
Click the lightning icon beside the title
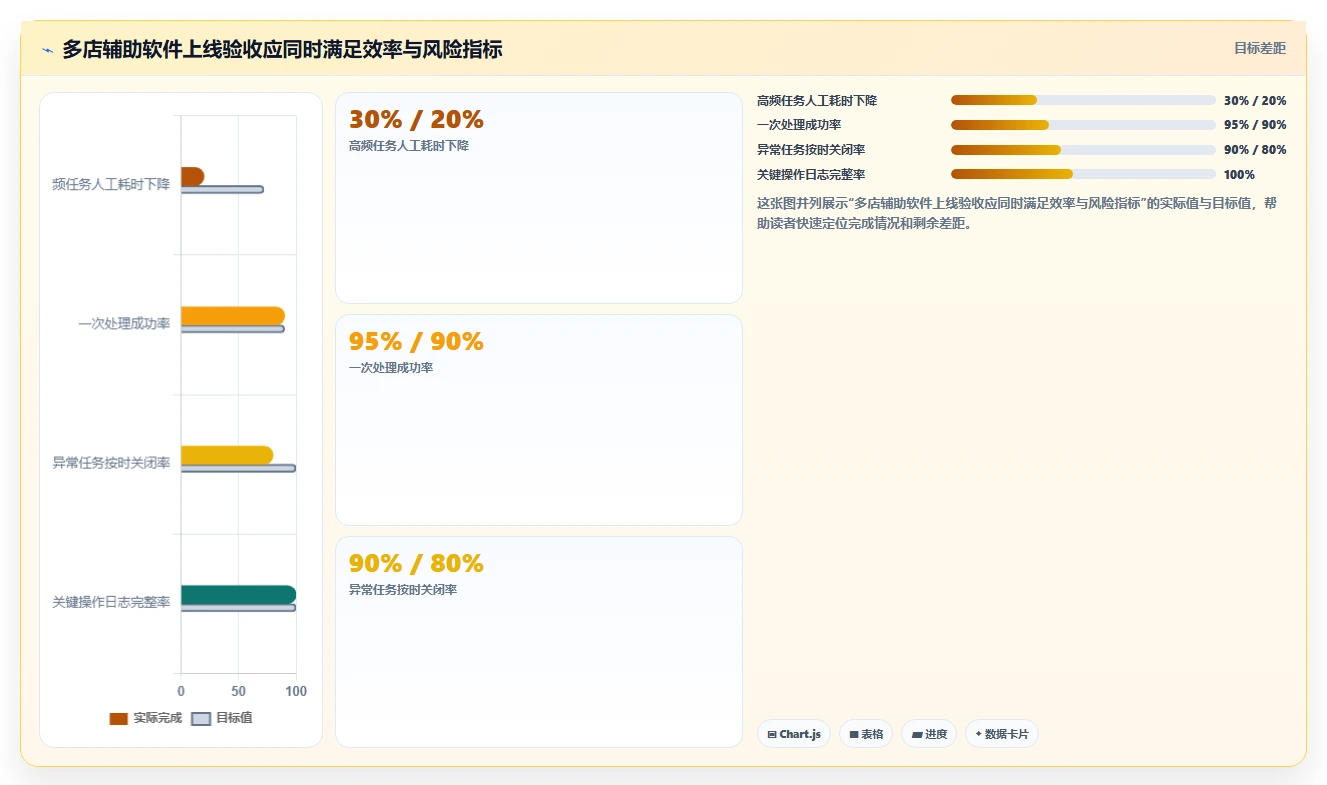(x=47, y=50)
